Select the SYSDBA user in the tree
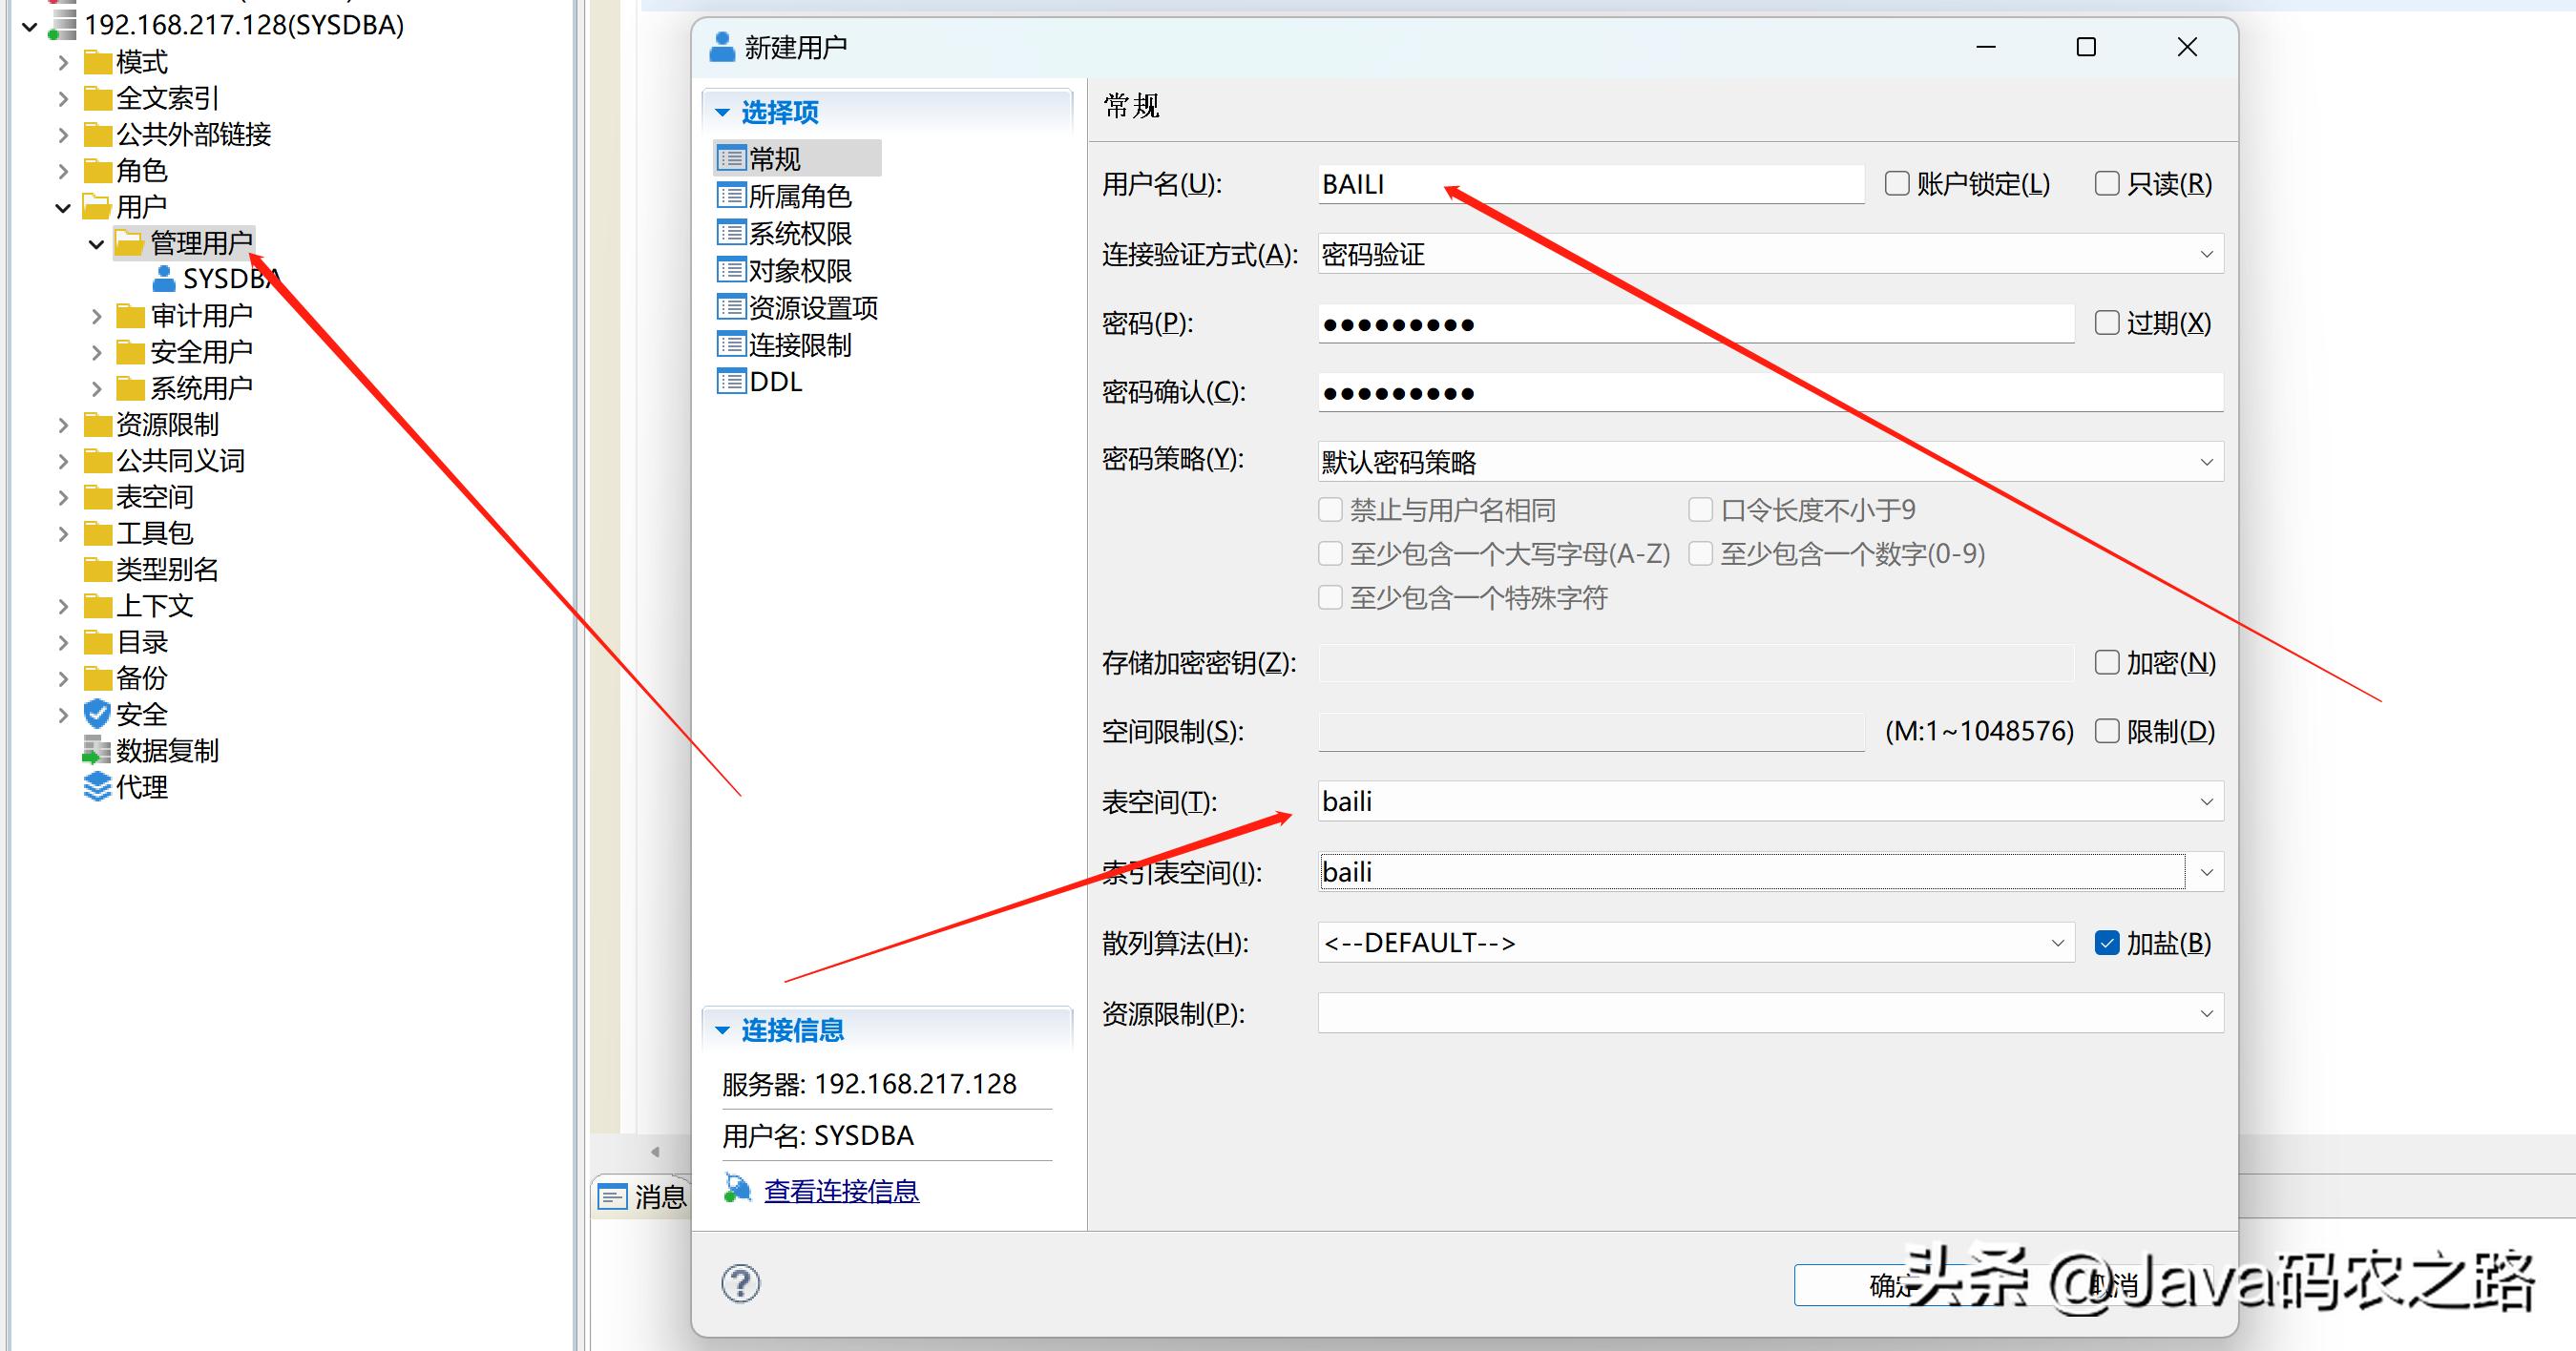 coord(229,278)
